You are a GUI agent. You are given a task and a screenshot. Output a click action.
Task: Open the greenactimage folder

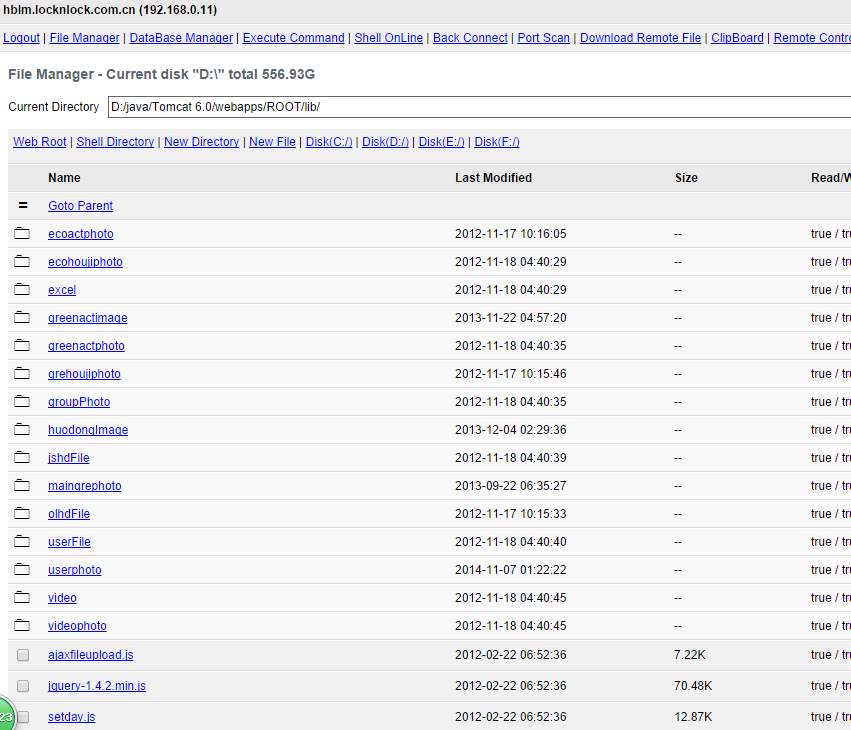[x=88, y=318]
